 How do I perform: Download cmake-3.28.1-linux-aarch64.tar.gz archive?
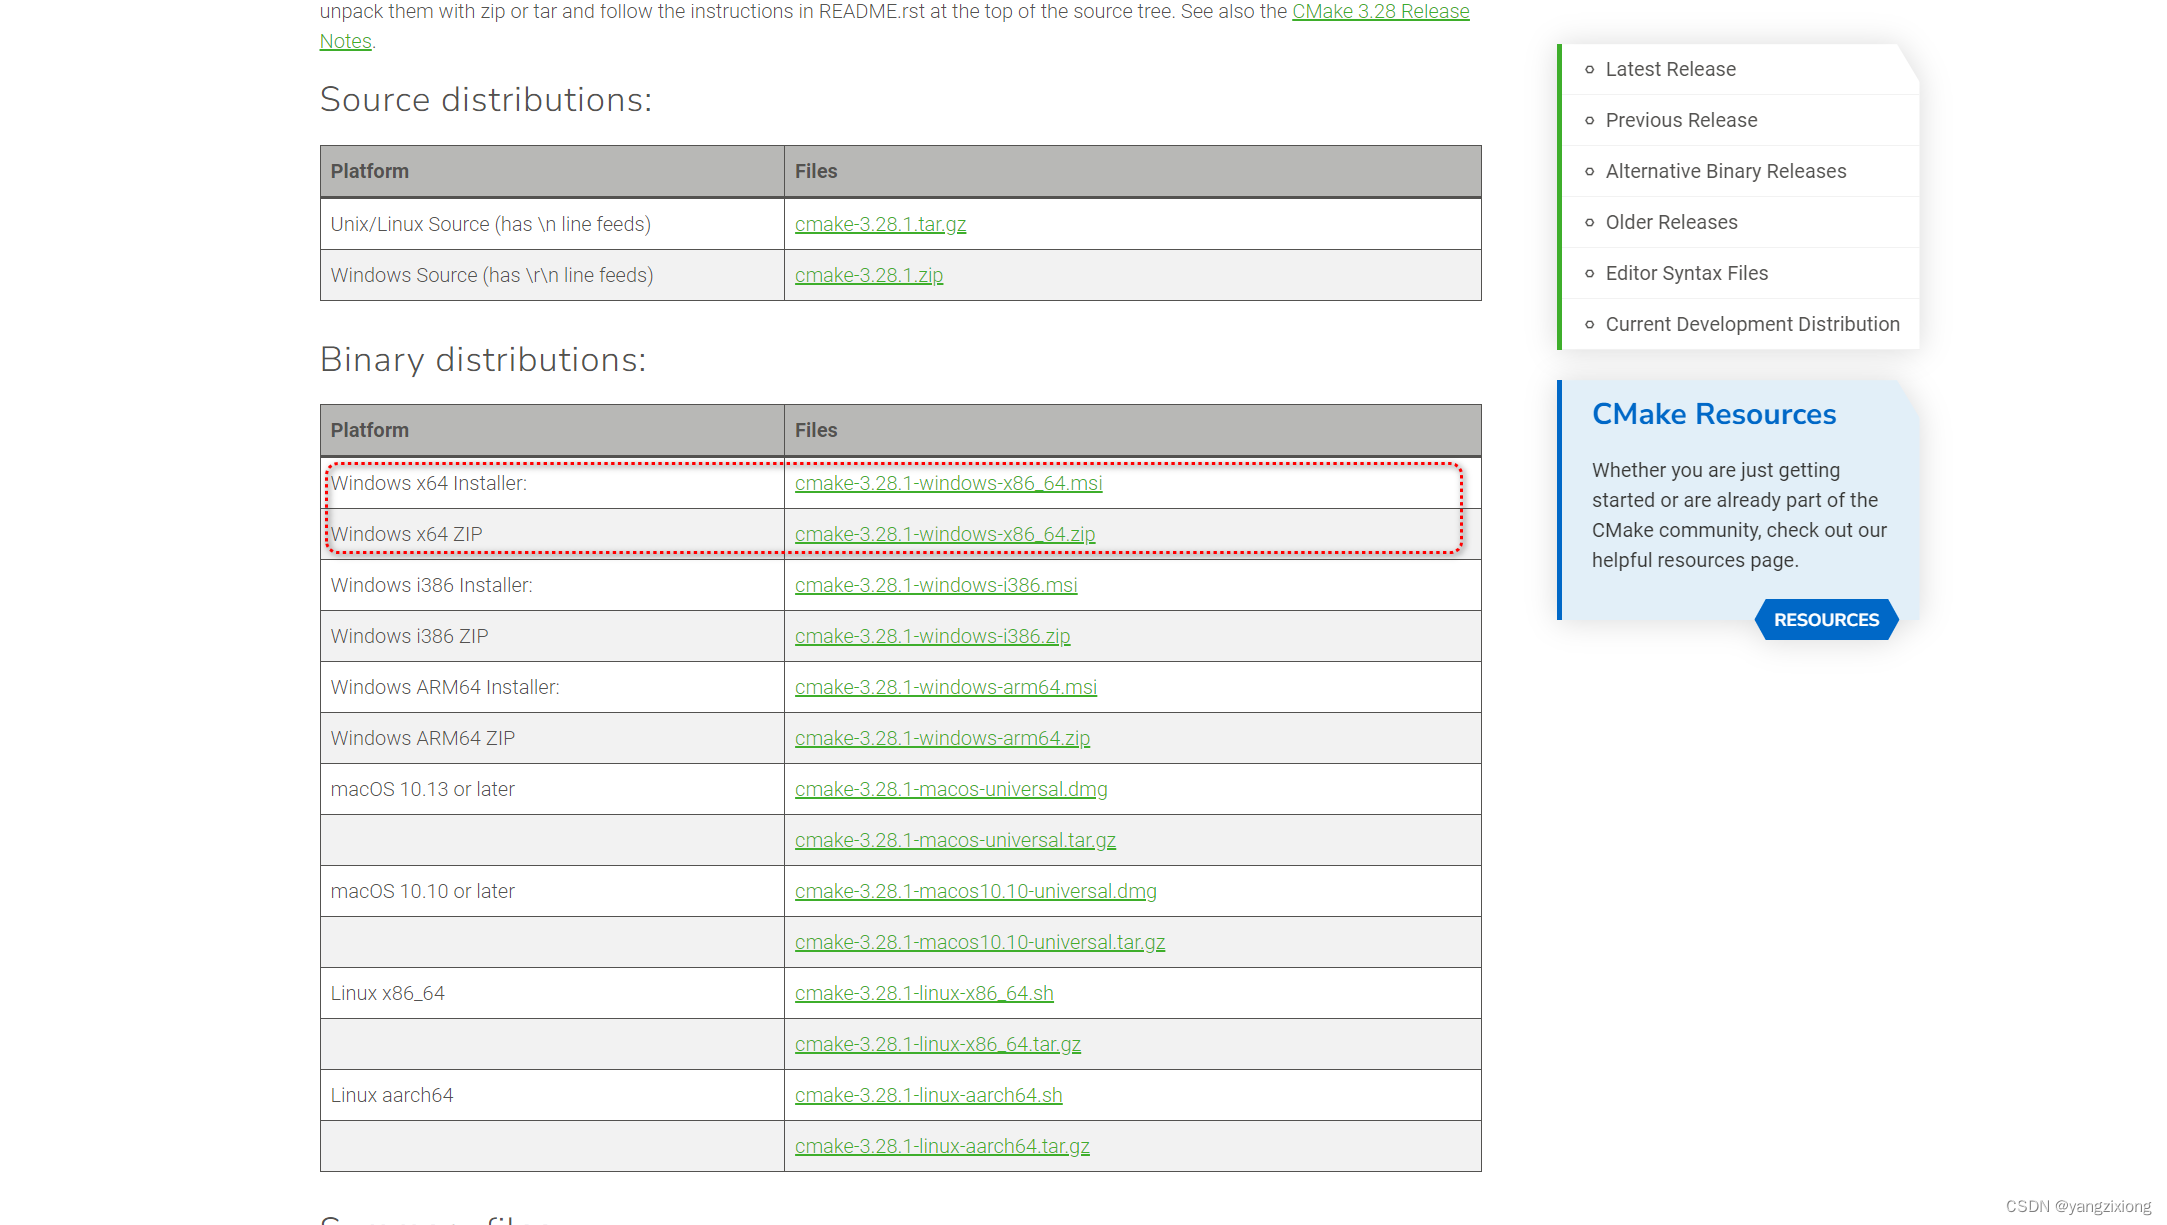click(x=942, y=1146)
